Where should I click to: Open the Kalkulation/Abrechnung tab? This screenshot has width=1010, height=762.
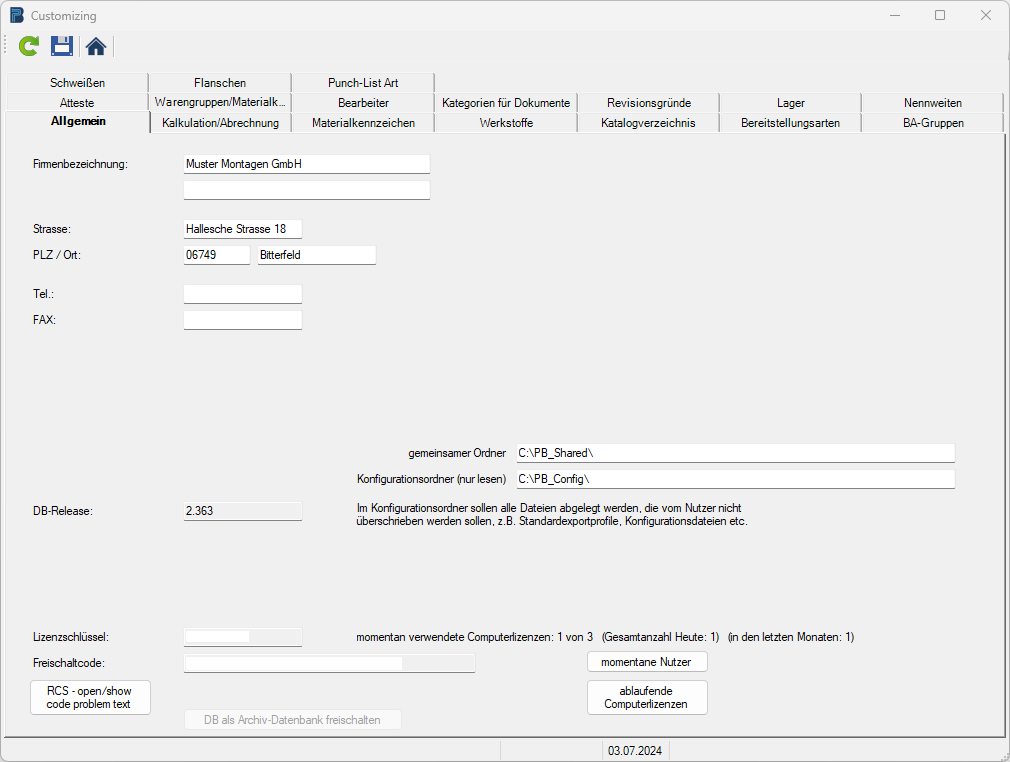pyautogui.click(x=220, y=123)
